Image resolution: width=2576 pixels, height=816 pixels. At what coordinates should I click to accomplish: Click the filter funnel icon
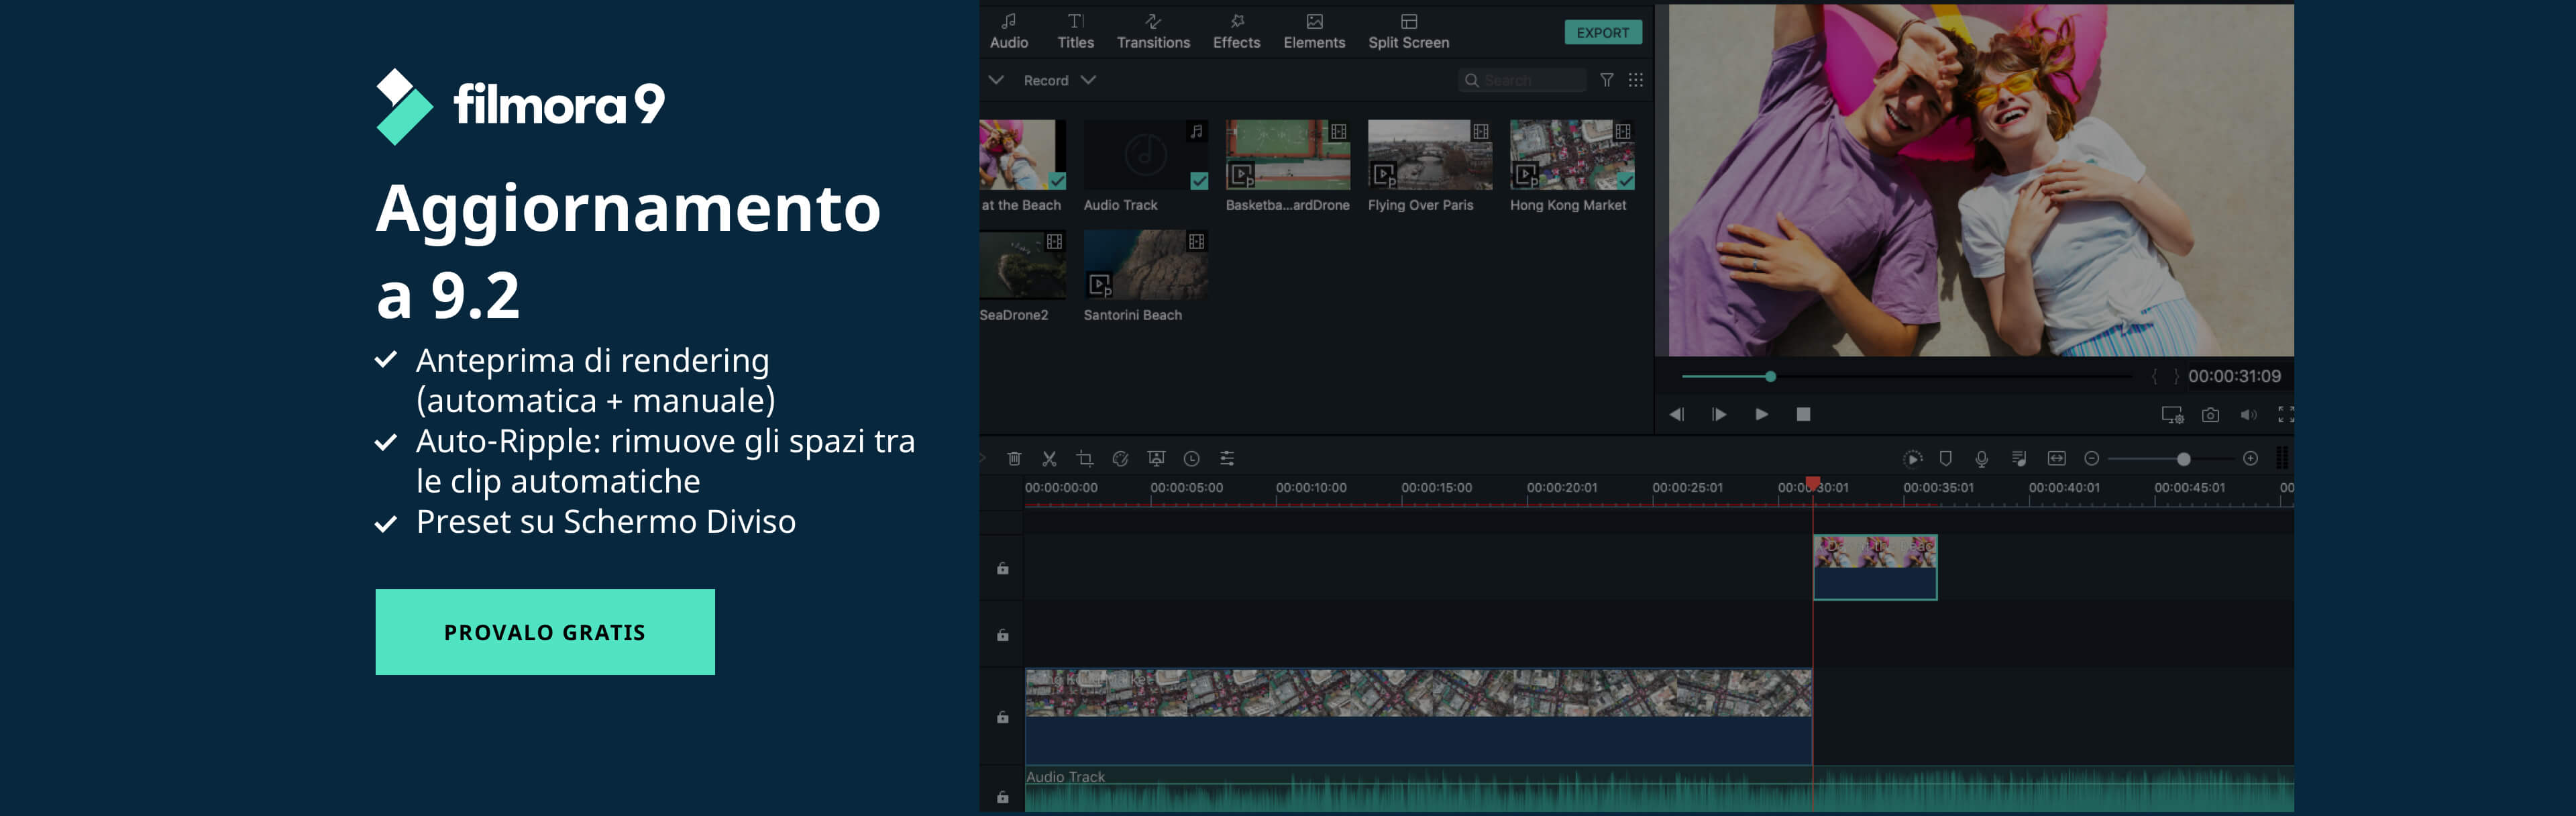[1606, 80]
